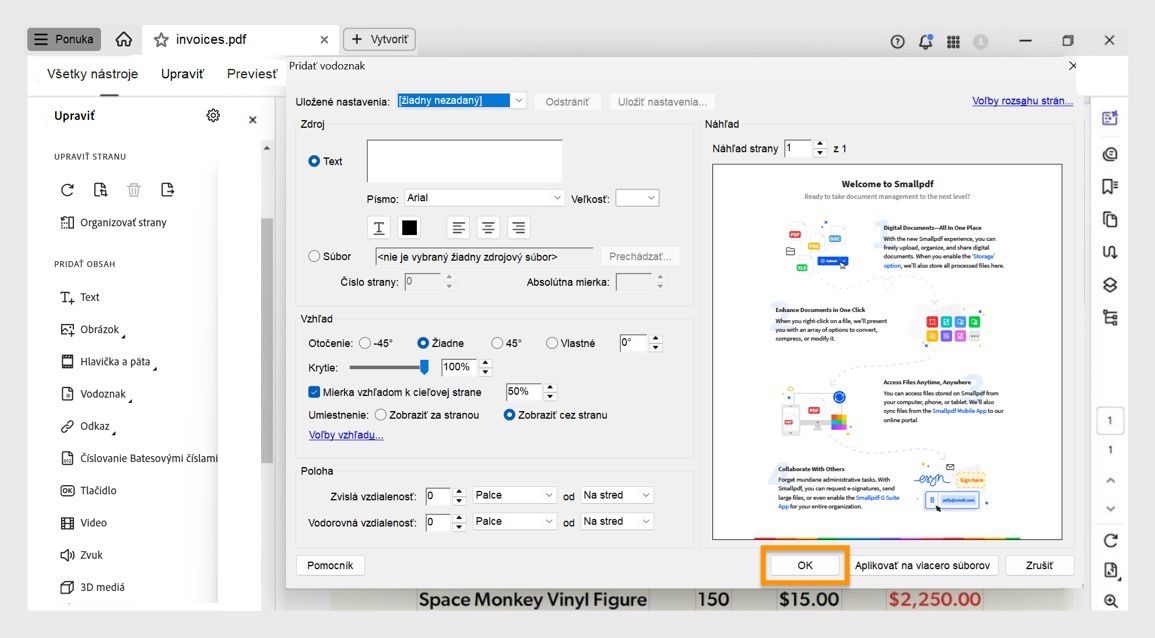The height and width of the screenshot is (638, 1155).
Task: Open Veľkosť font size dropdown
Action: tap(637, 198)
